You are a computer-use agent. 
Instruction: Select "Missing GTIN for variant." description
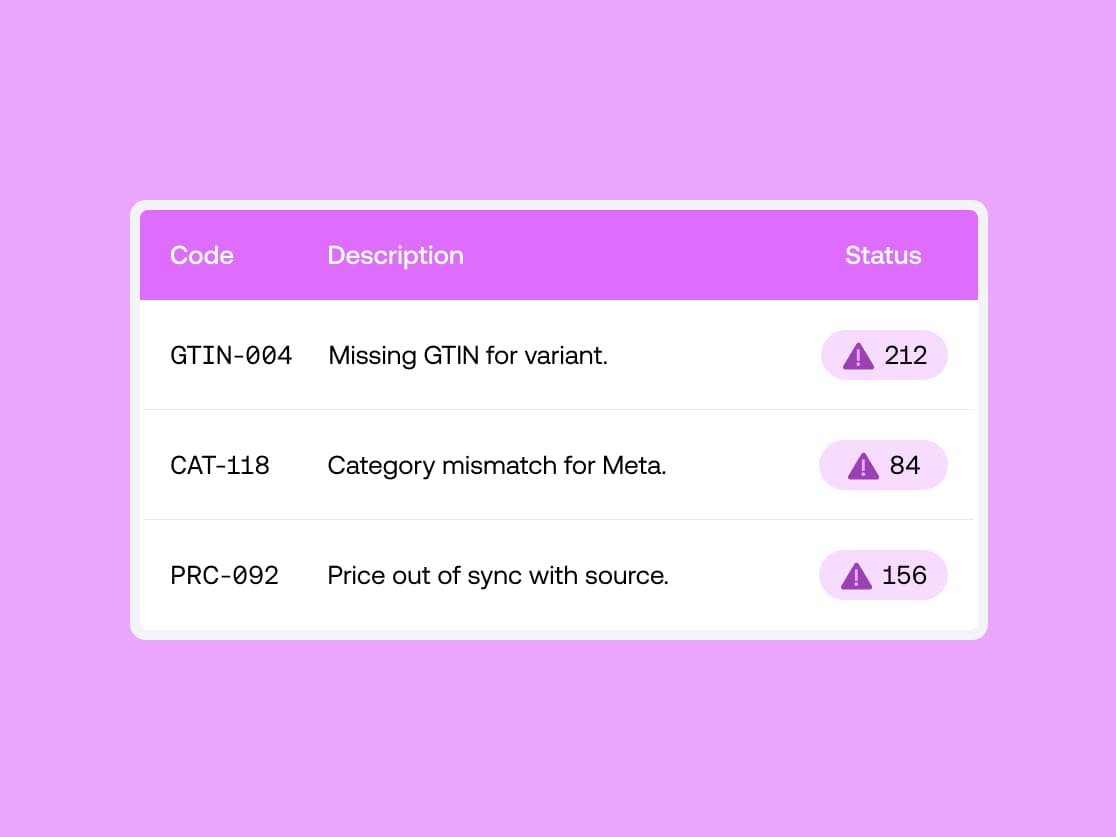click(x=468, y=355)
